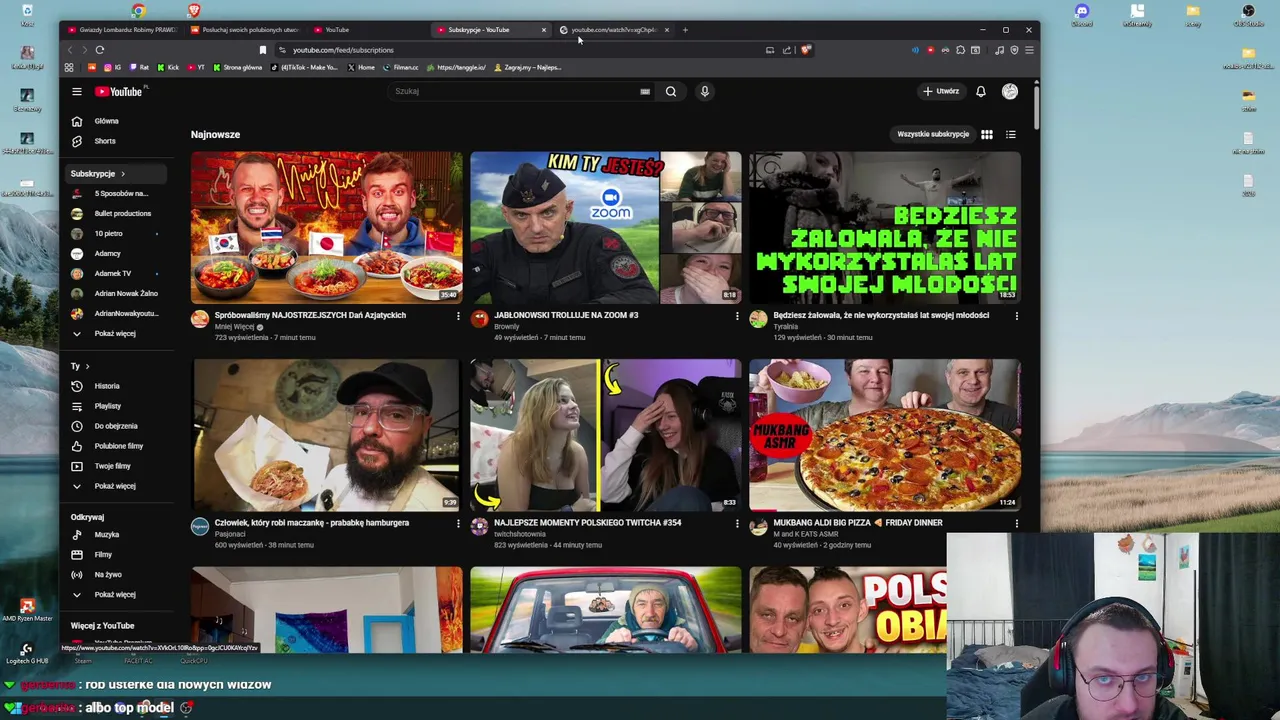Activate voice search microphone

click(705, 91)
